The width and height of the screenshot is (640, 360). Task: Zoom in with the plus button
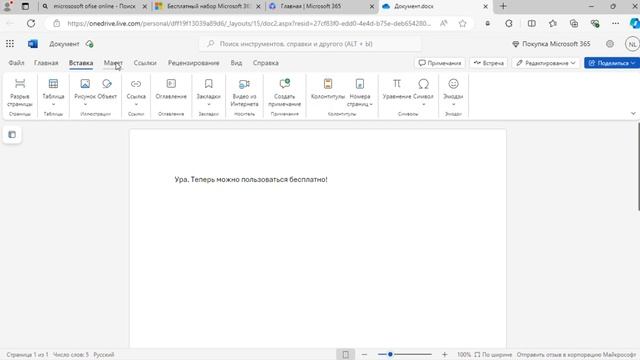coord(444,355)
